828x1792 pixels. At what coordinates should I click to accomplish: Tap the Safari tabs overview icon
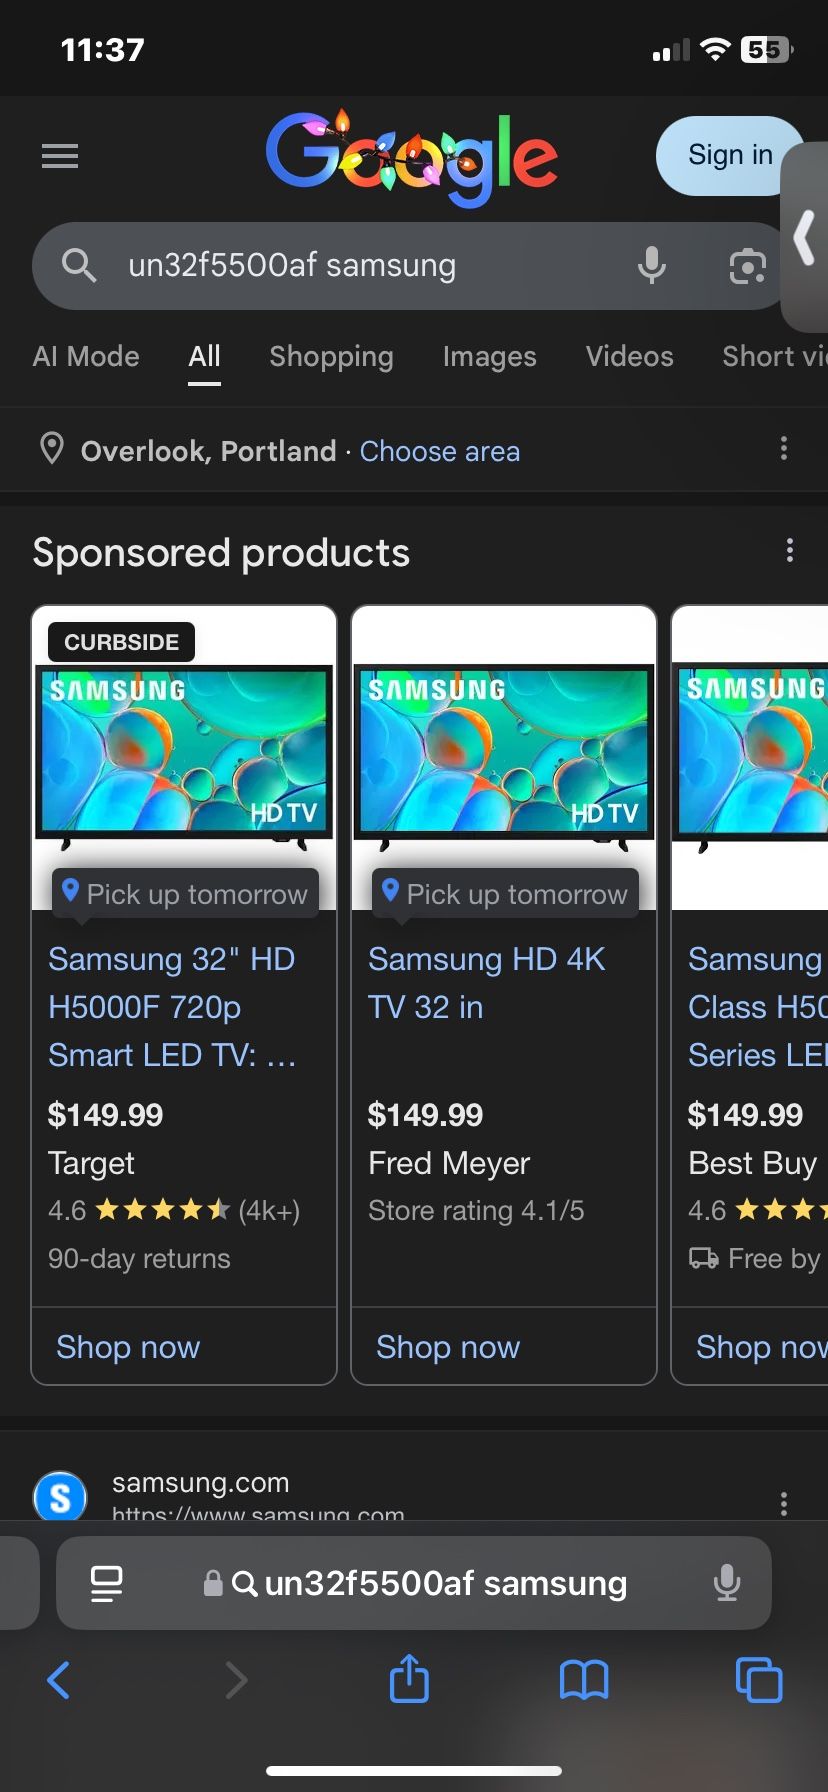759,1681
